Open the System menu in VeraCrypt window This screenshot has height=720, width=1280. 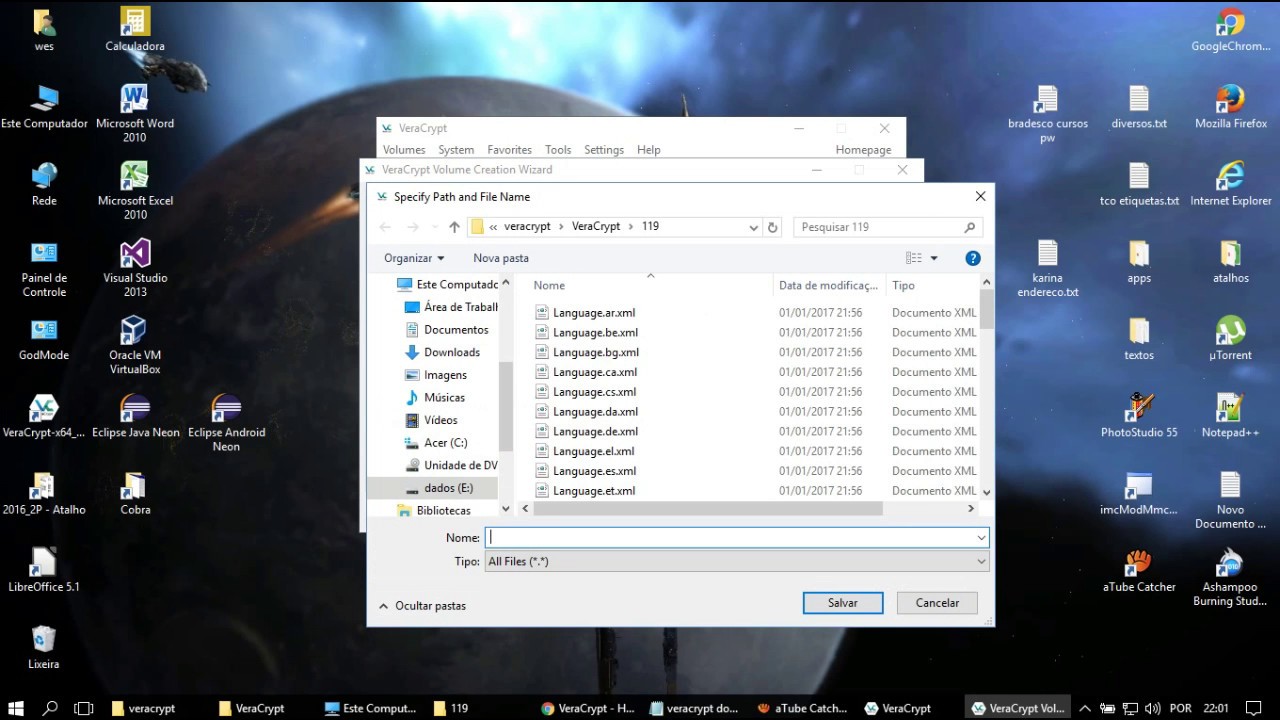pyautogui.click(x=456, y=150)
